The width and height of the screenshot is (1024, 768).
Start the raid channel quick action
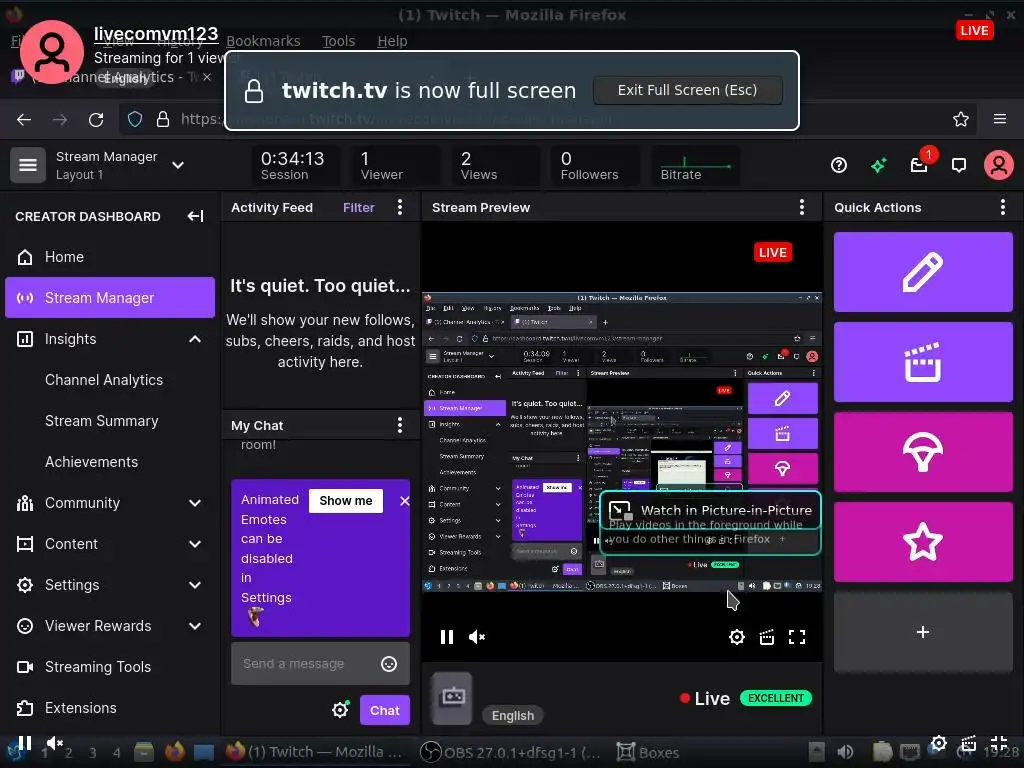[x=922, y=452]
